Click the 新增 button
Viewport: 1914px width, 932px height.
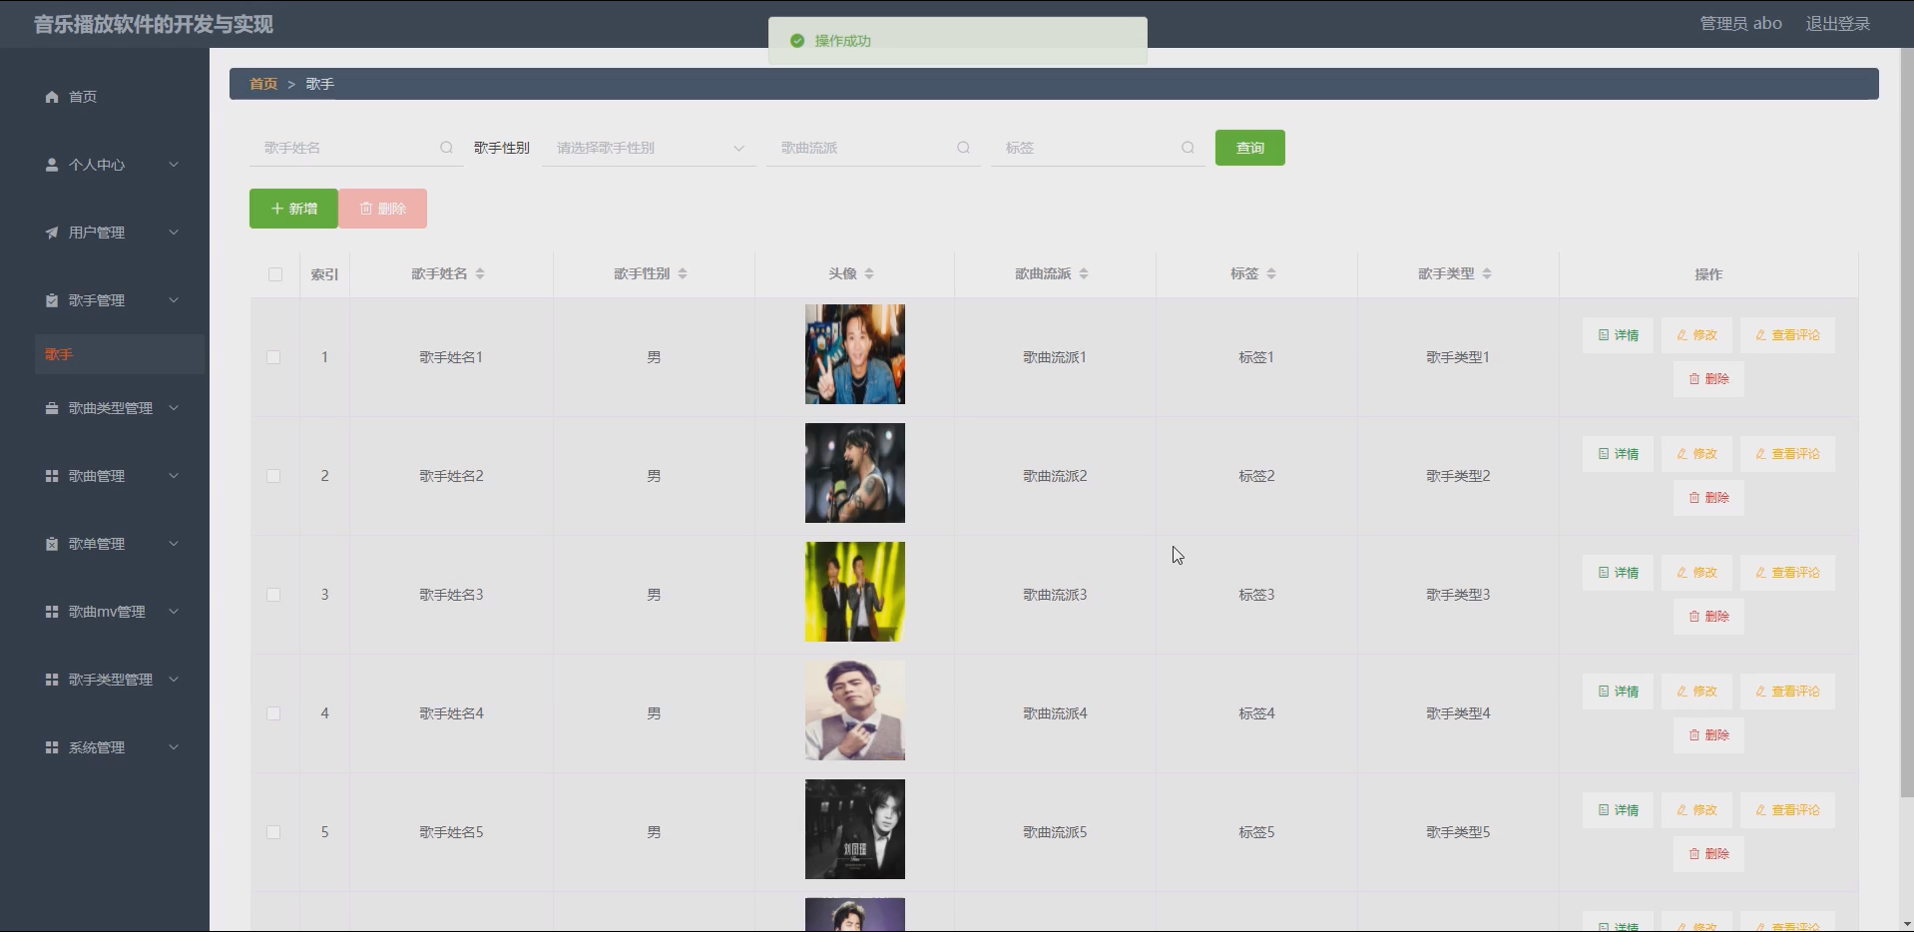(x=293, y=209)
